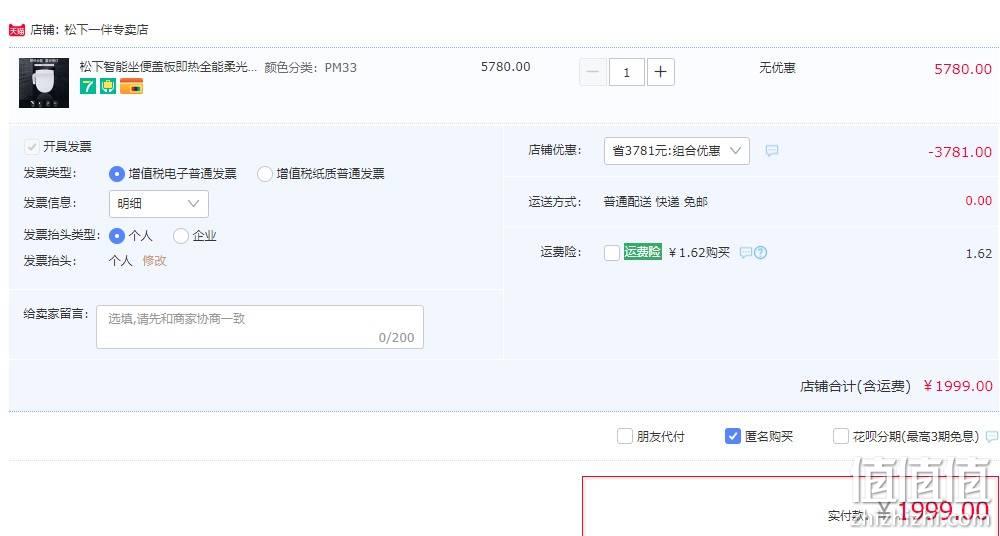This screenshot has height=536, width=1000.
Task: Click the 修改 link for invoice title
Action: point(154,260)
